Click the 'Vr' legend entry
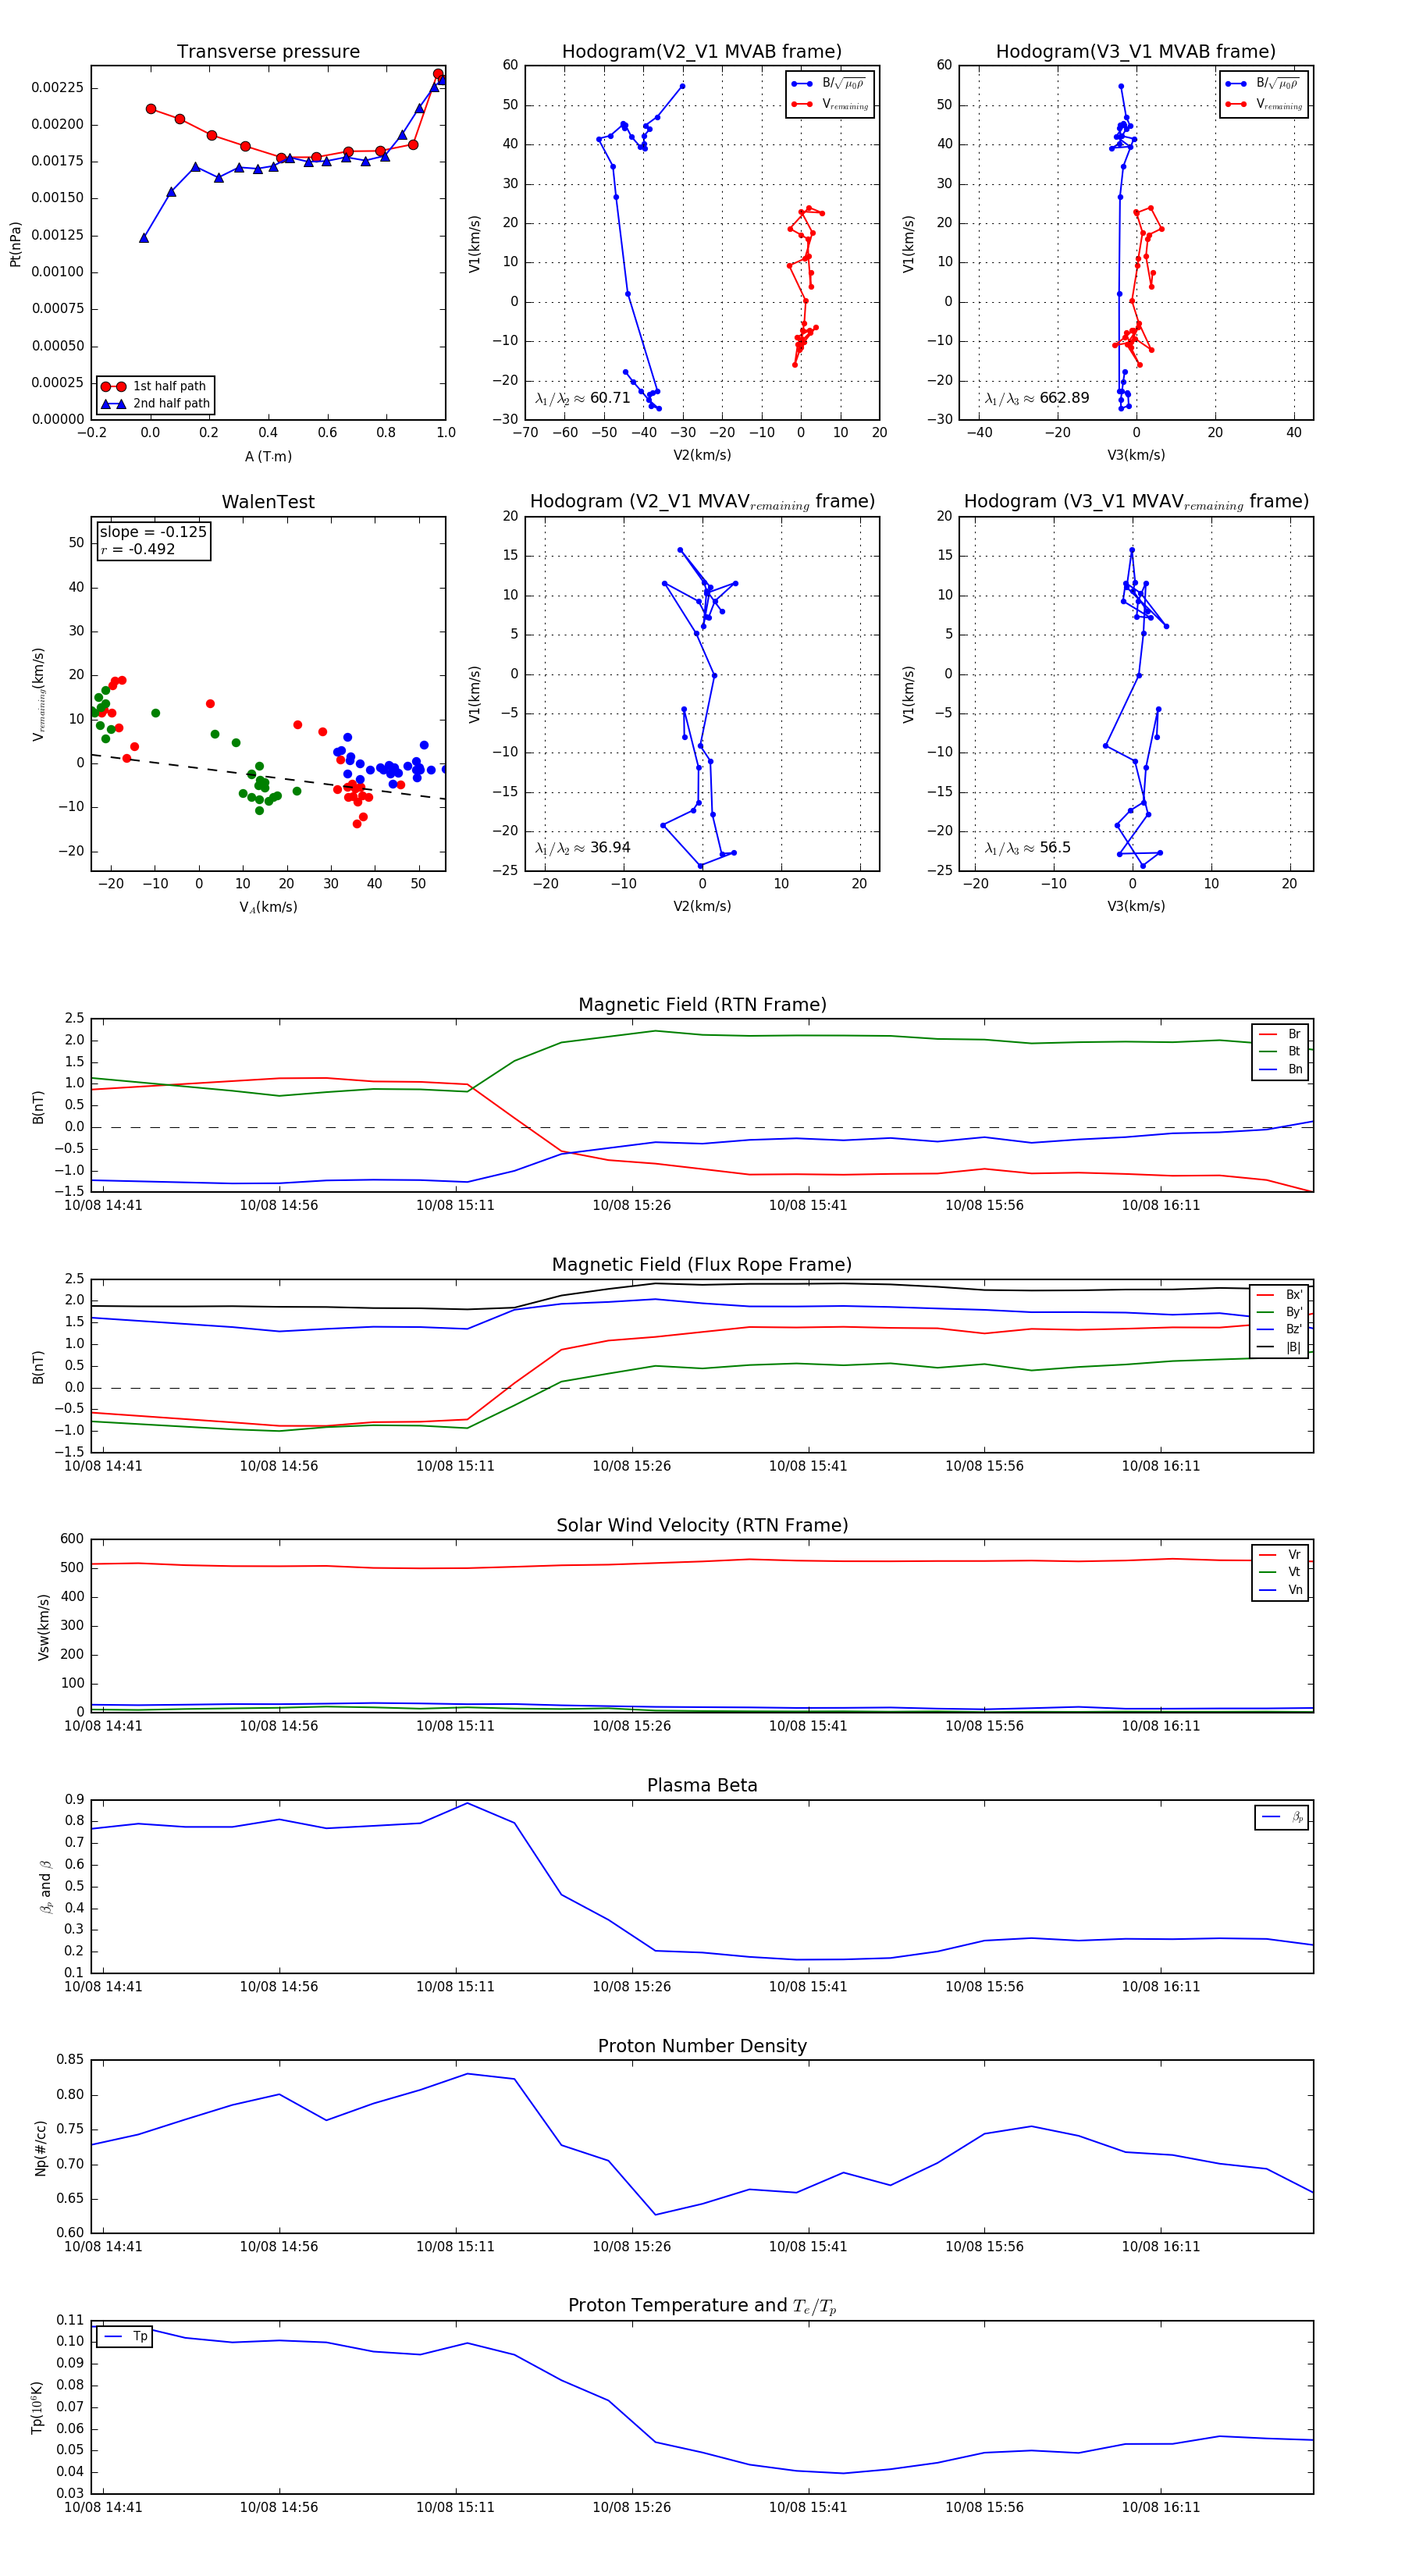Viewport: 1405px width, 2576px height. (1280, 1555)
